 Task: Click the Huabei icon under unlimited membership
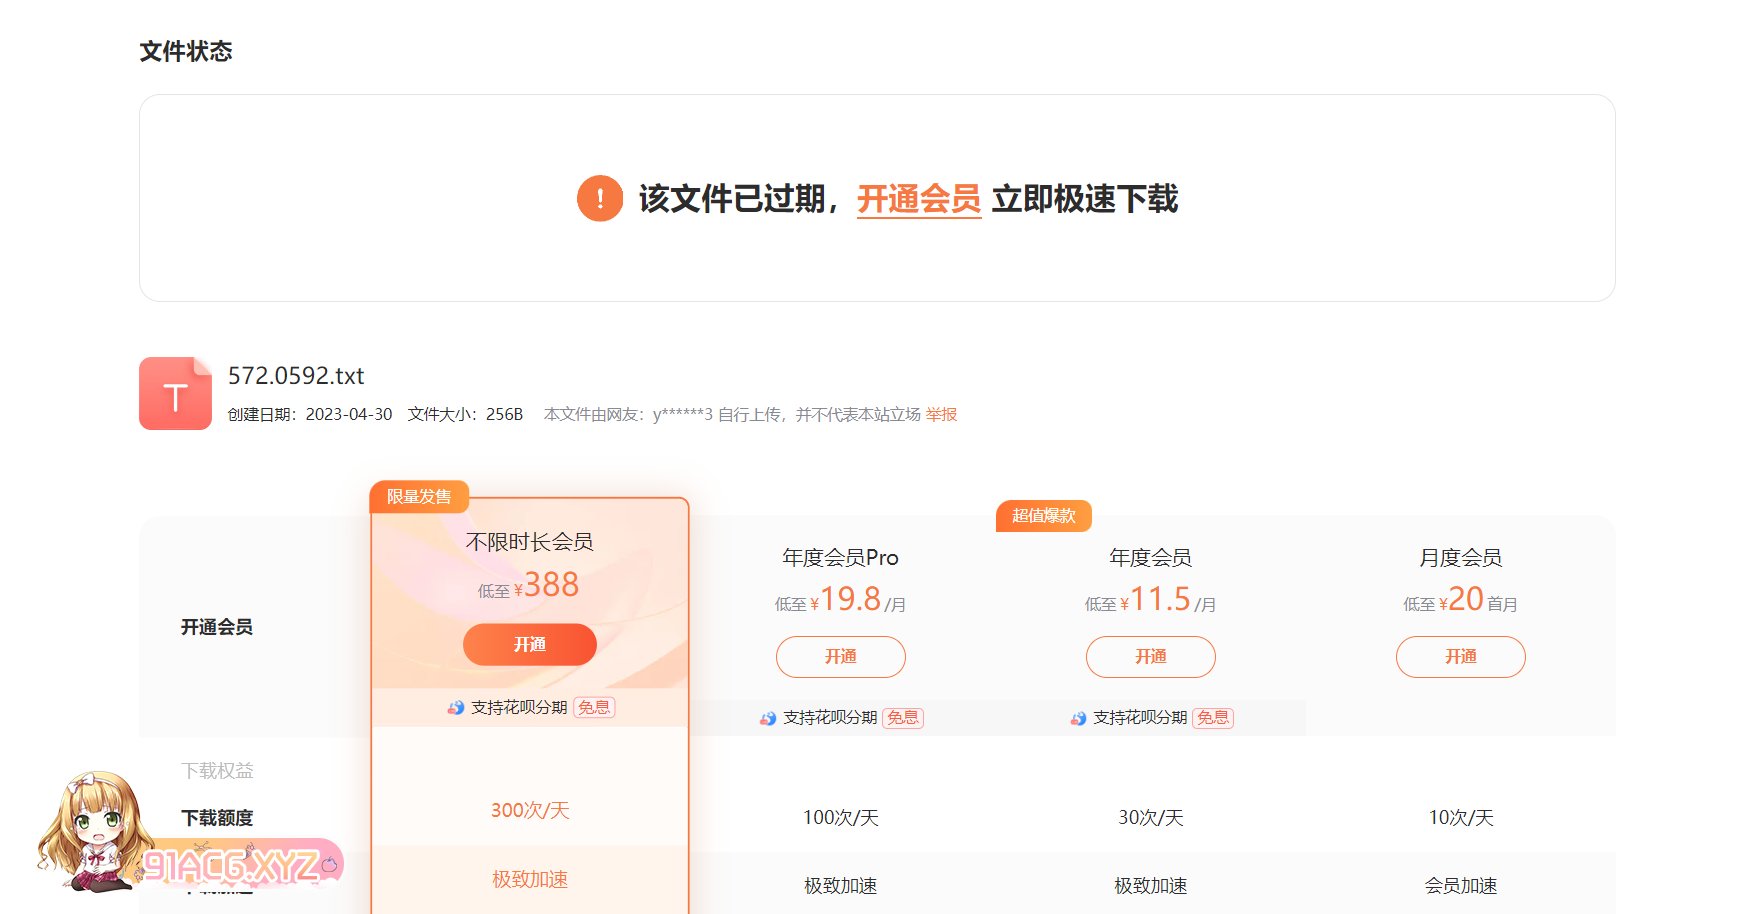coord(456,708)
